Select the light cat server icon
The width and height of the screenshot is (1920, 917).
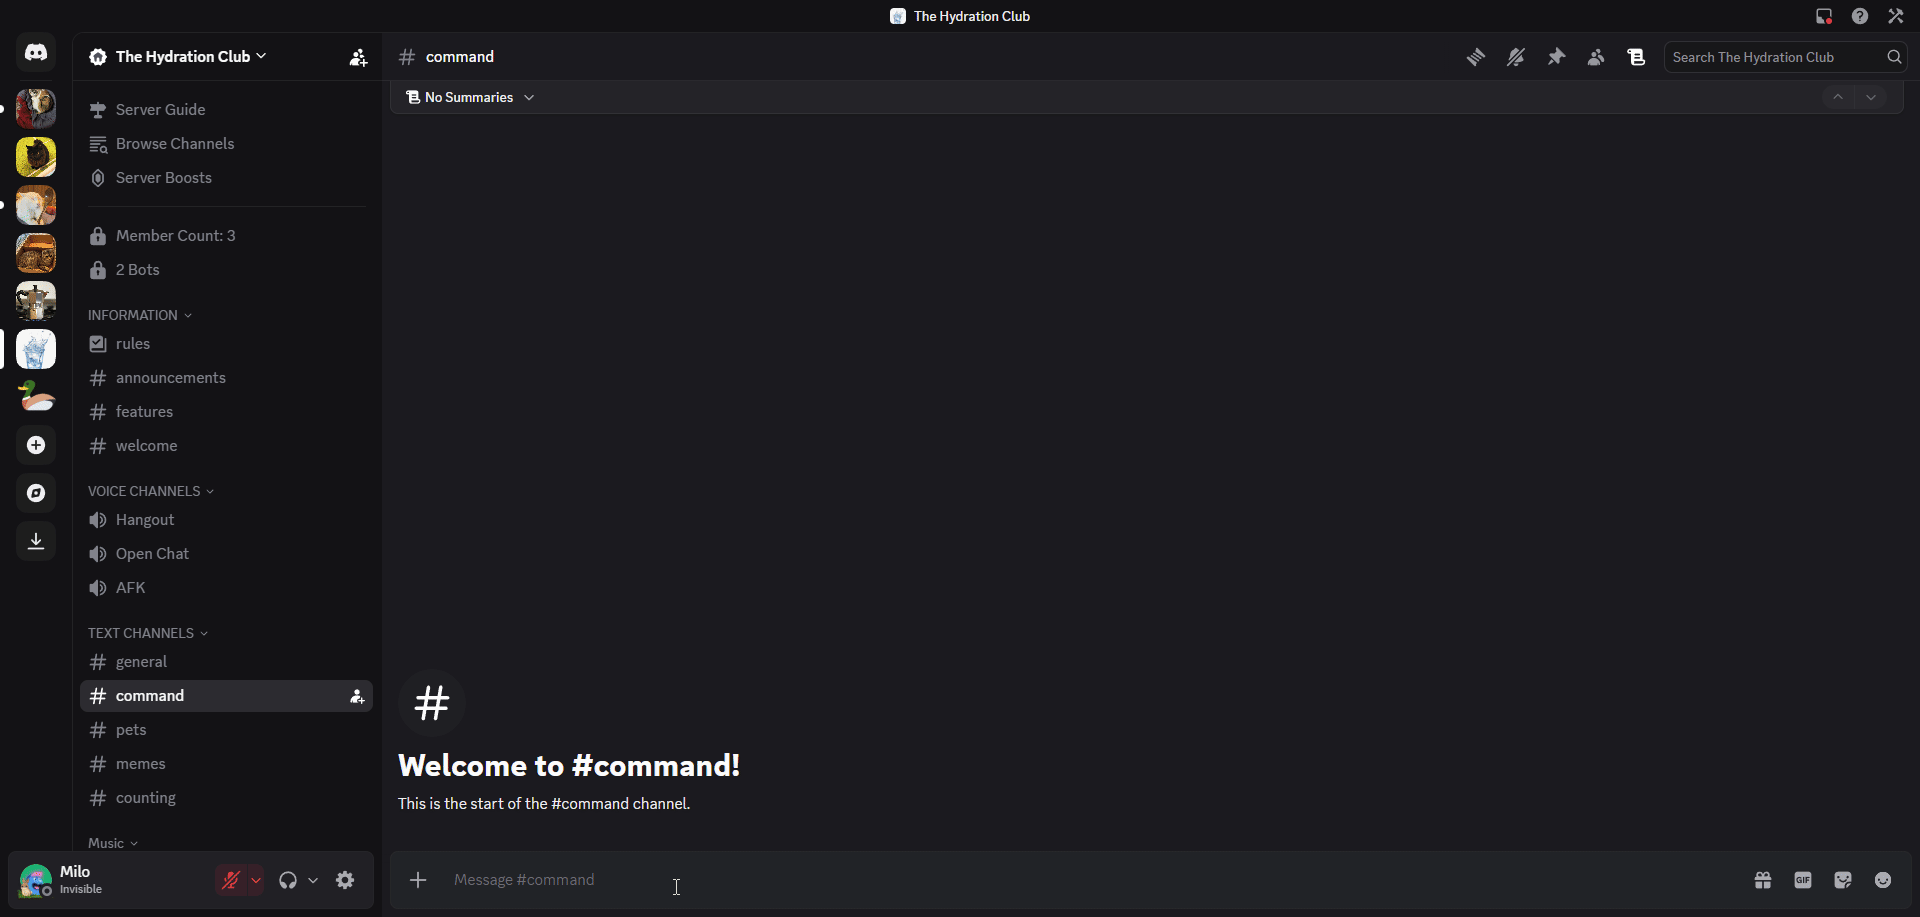pos(36,205)
